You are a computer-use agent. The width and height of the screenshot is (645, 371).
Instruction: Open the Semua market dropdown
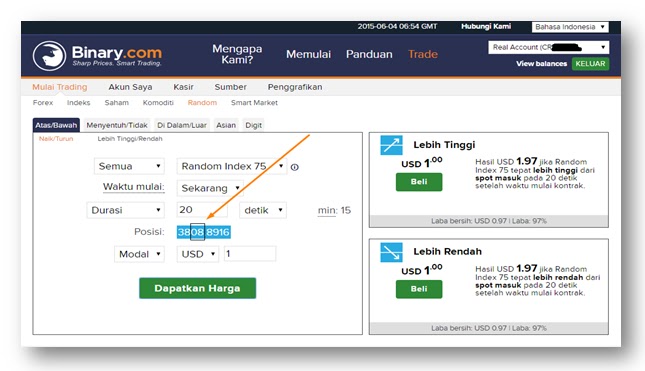click(x=129, y=166)
